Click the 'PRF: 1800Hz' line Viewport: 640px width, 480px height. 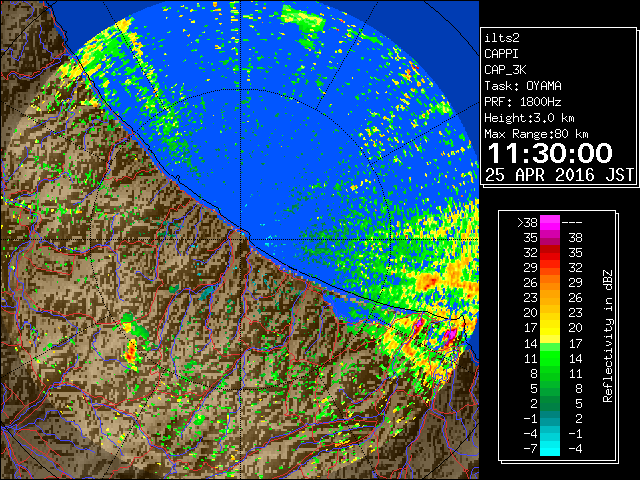click(x=523, y=102)
